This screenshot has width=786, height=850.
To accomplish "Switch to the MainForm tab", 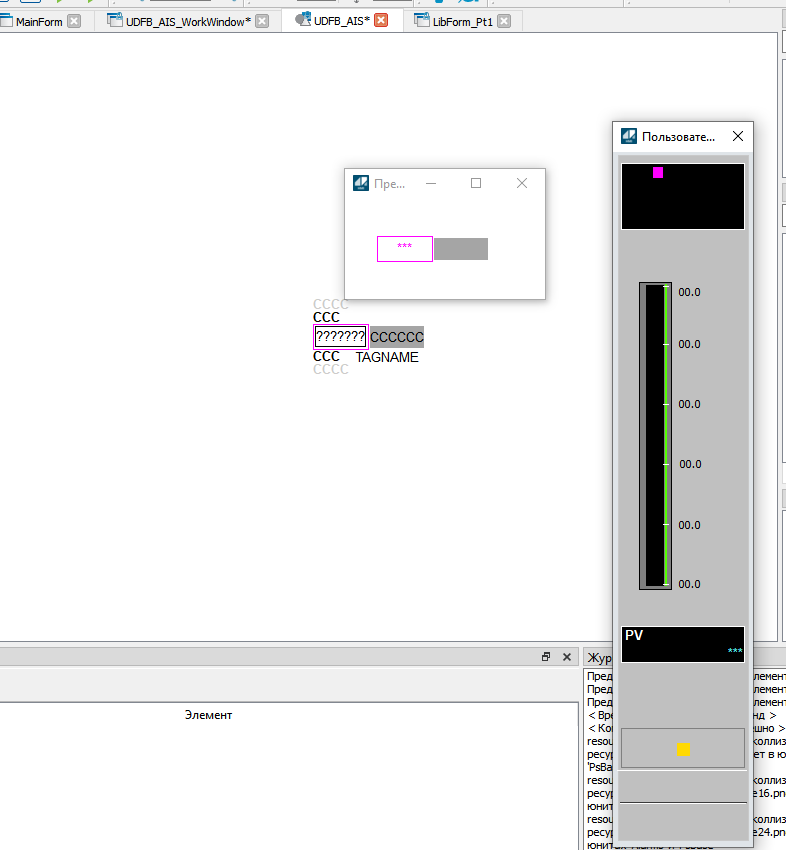I will click(x=40, y=21).
